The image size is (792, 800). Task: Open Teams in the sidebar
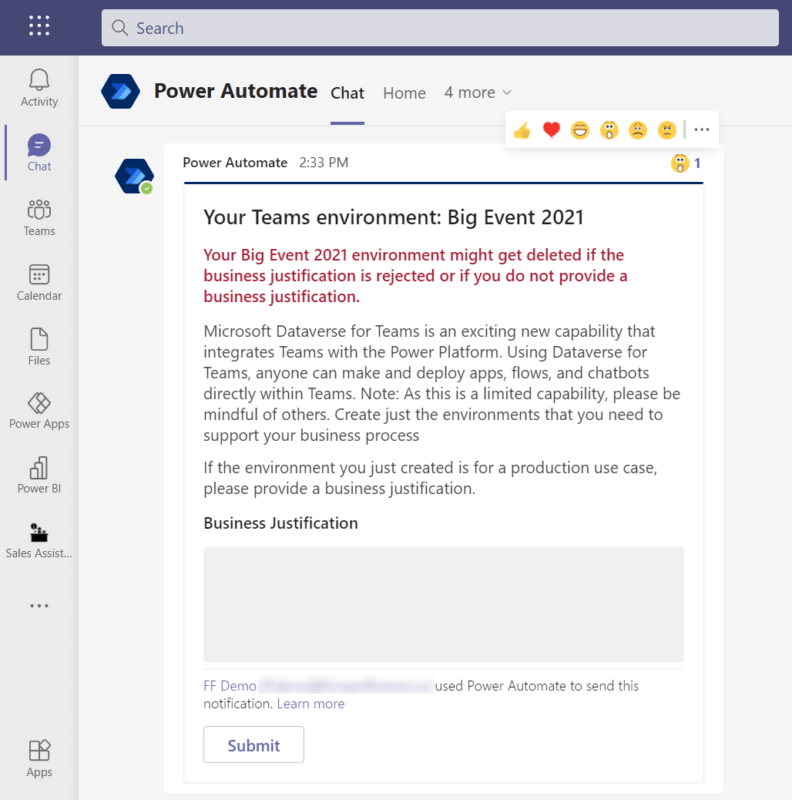39,217
